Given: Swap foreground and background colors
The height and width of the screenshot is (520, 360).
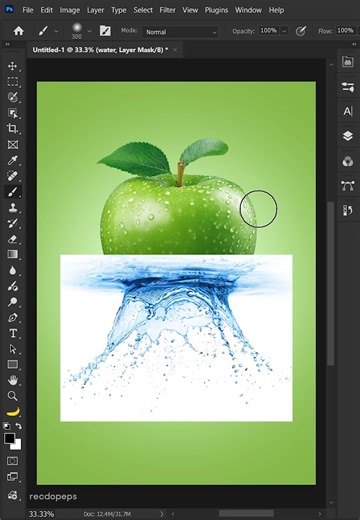Looking at the screenshot, I should (x=19, y=426).
